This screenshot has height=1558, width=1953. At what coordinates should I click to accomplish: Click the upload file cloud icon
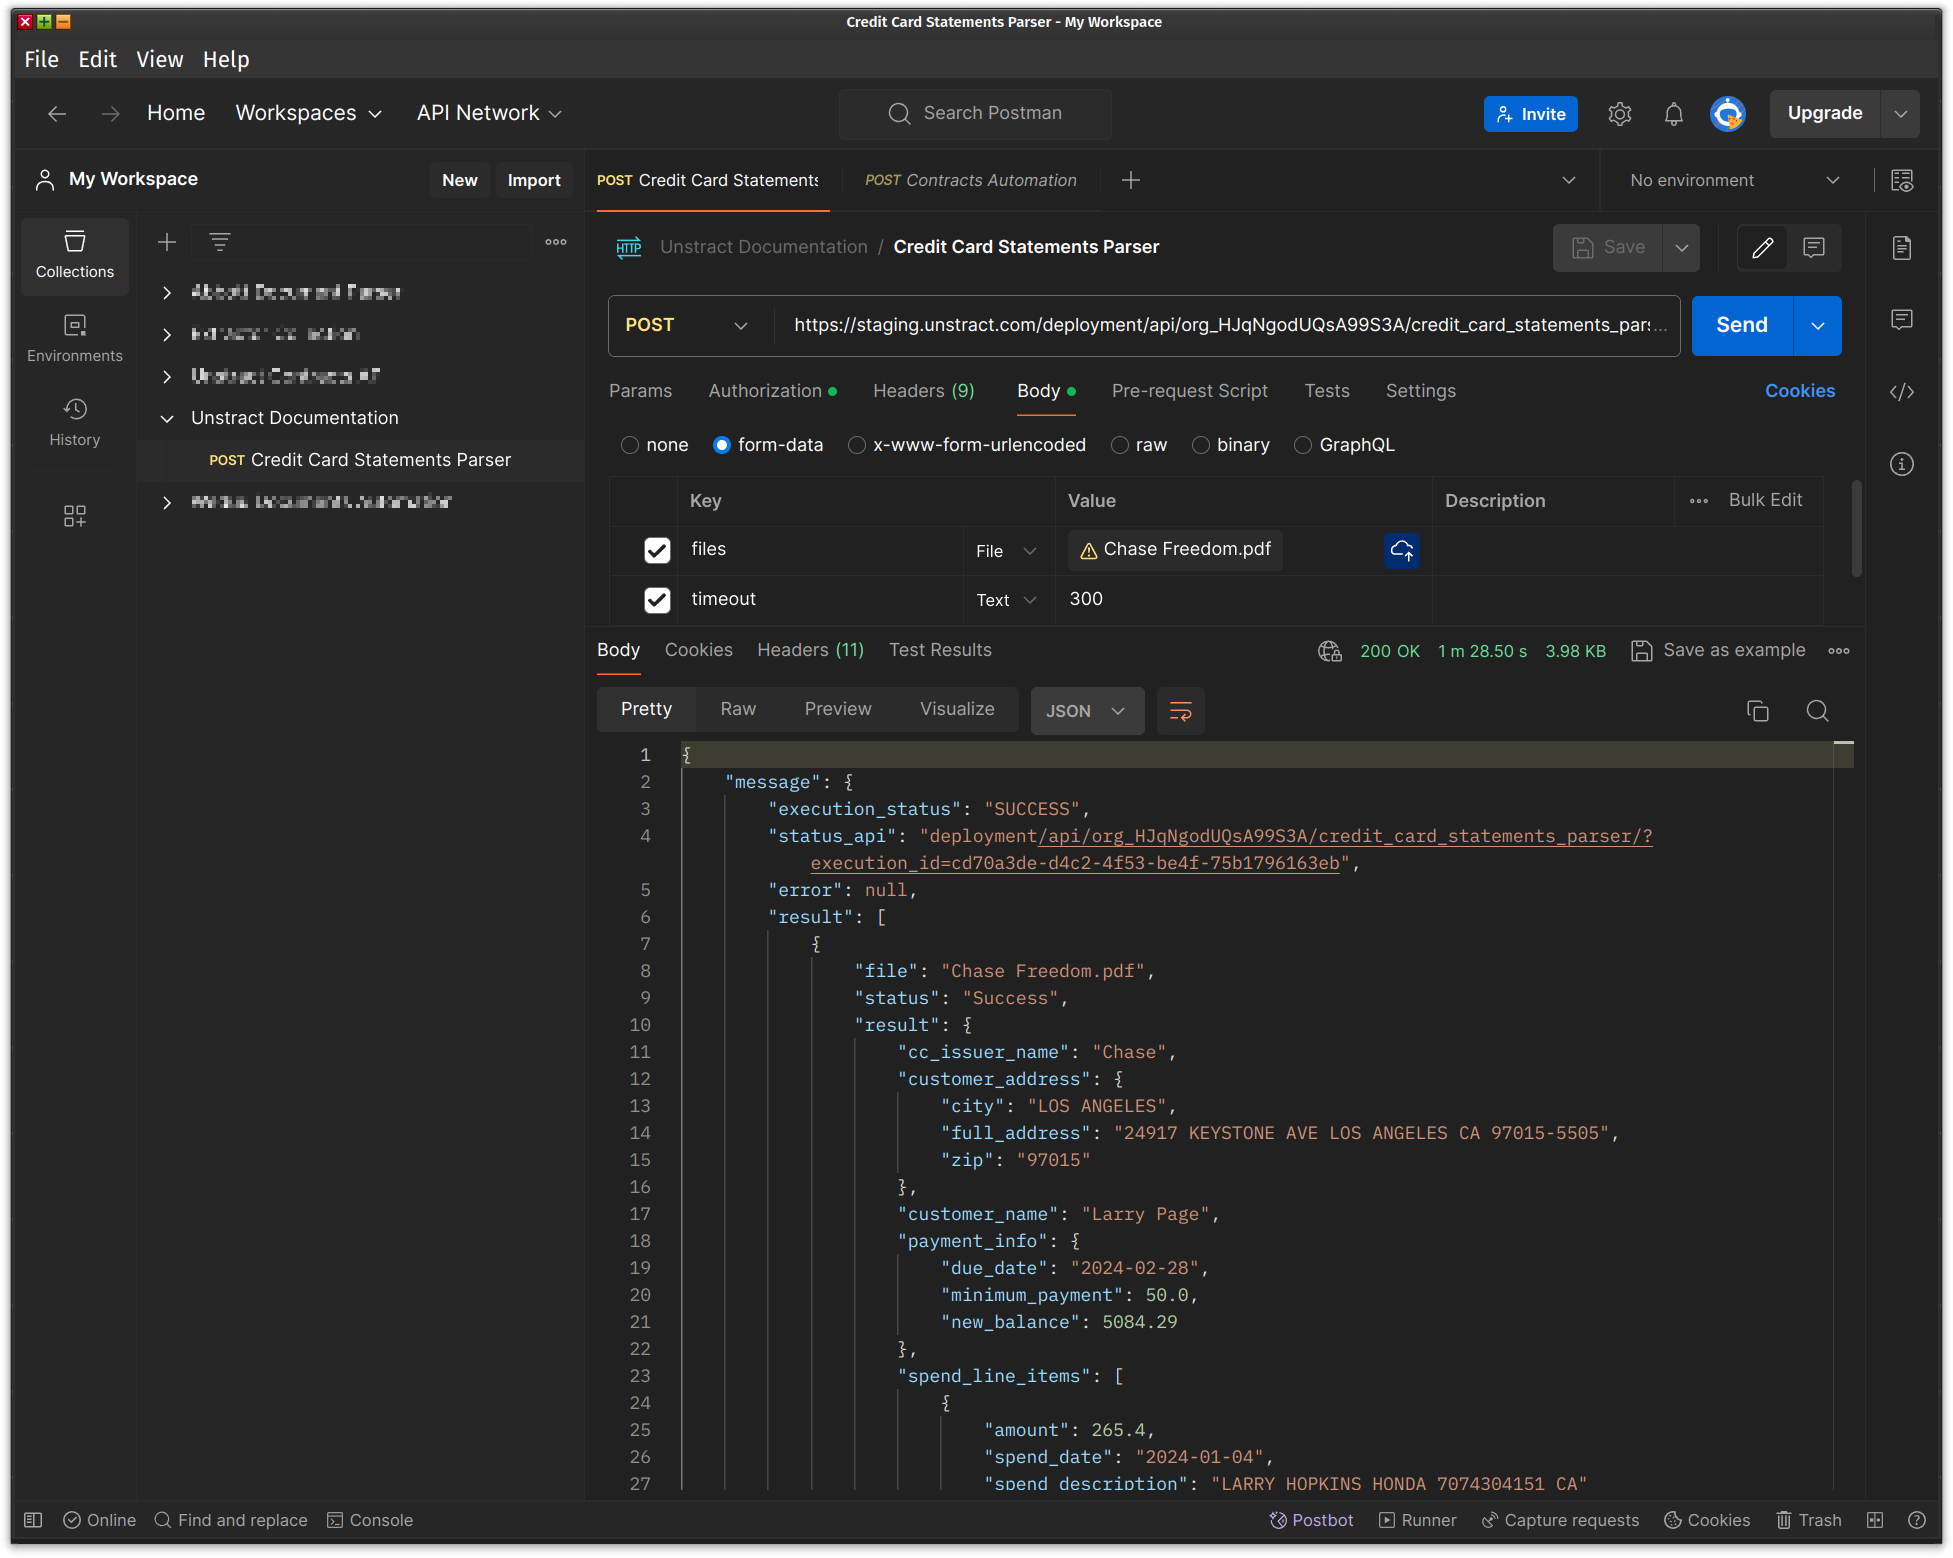[1401, 550]
